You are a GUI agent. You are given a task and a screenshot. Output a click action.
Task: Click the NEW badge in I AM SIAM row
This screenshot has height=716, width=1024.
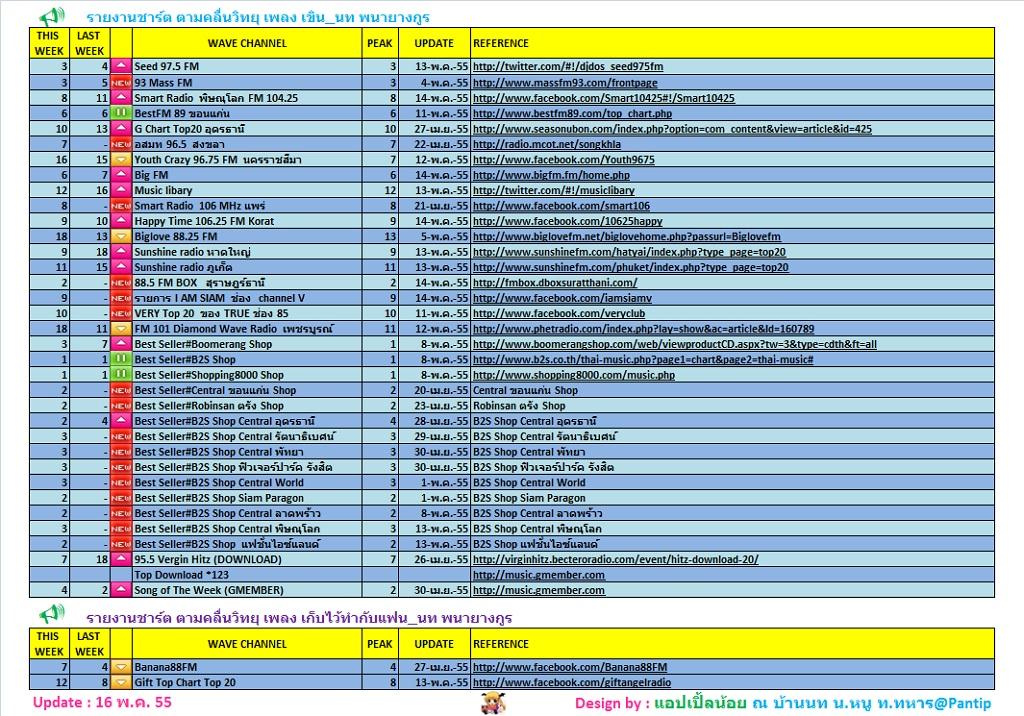coord(121,298)
